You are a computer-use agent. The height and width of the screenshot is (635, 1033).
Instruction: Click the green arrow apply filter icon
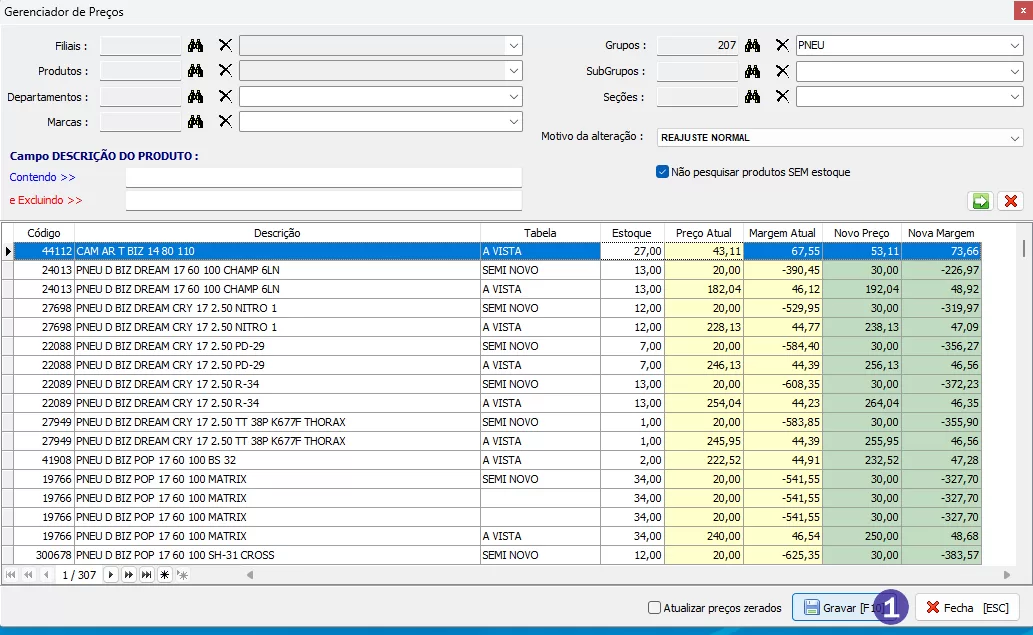click(981, 201)
